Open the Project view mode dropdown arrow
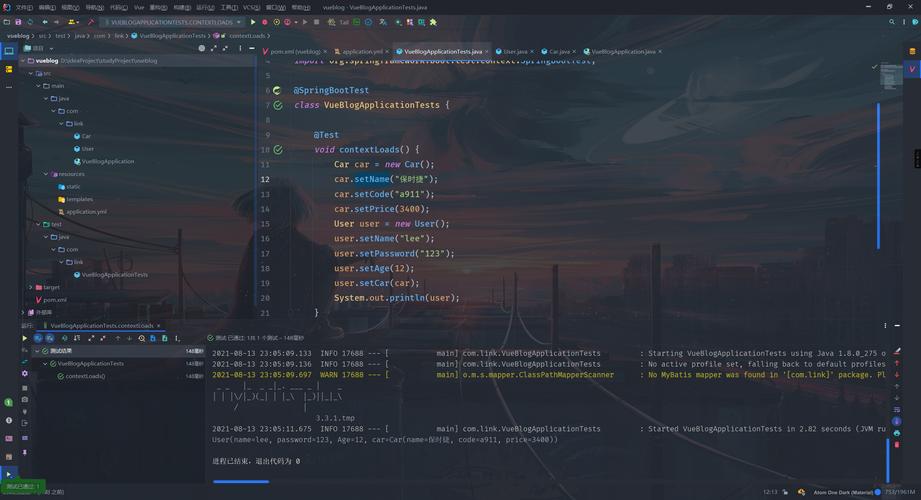 coord(51,48)
